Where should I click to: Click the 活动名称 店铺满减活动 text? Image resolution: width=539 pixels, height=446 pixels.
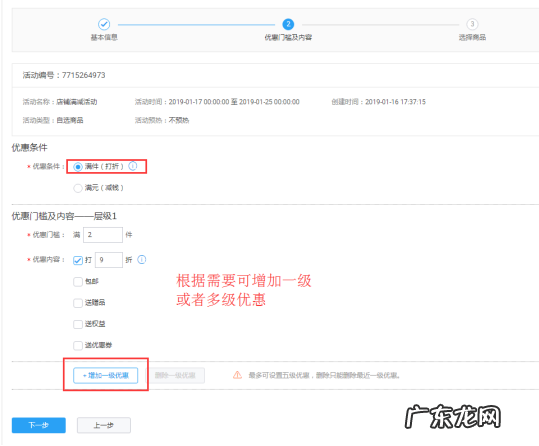click(x=60, y=102)
